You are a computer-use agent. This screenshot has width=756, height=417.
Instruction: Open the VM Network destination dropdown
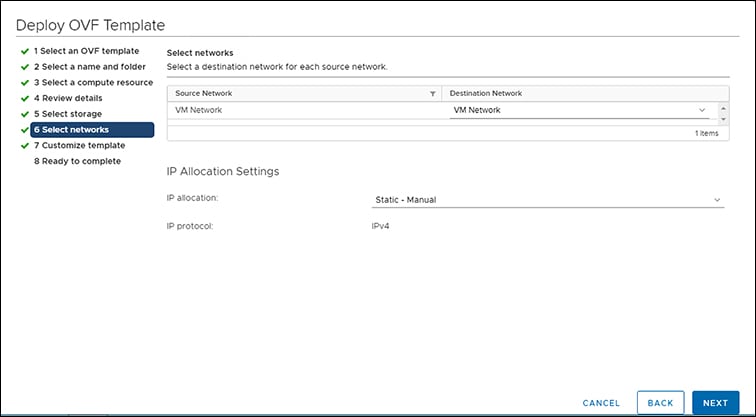579,110
